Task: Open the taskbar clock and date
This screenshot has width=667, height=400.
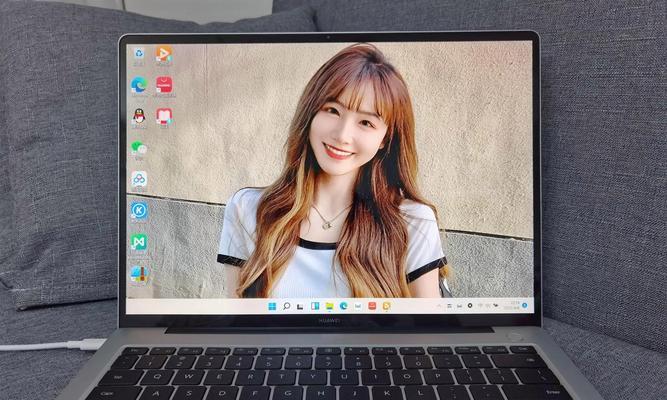Action: click(x=512, y=306)
